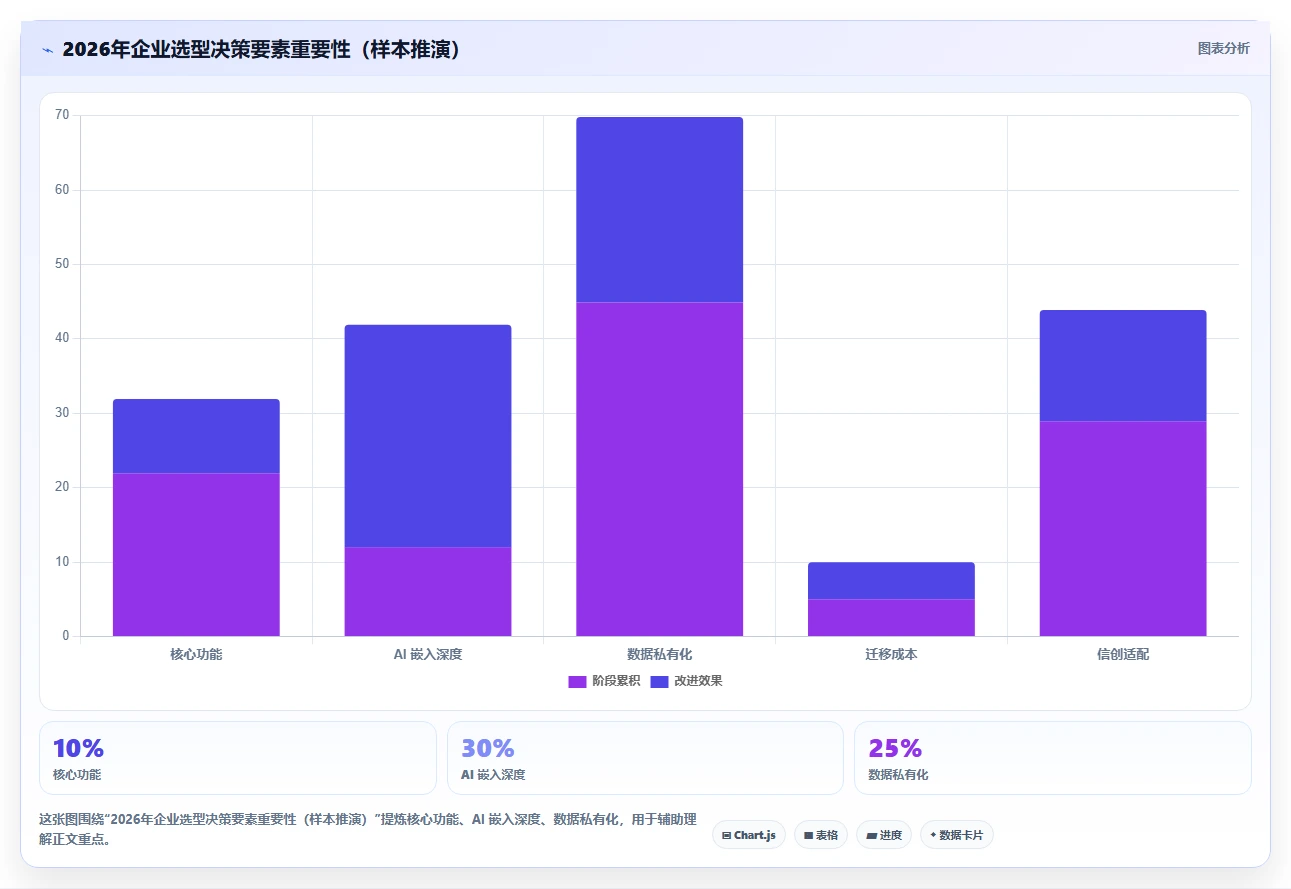Click the blue segment of 信创适配 bar
Screen dimensions: 1291x889
[x=1123, y=365]
